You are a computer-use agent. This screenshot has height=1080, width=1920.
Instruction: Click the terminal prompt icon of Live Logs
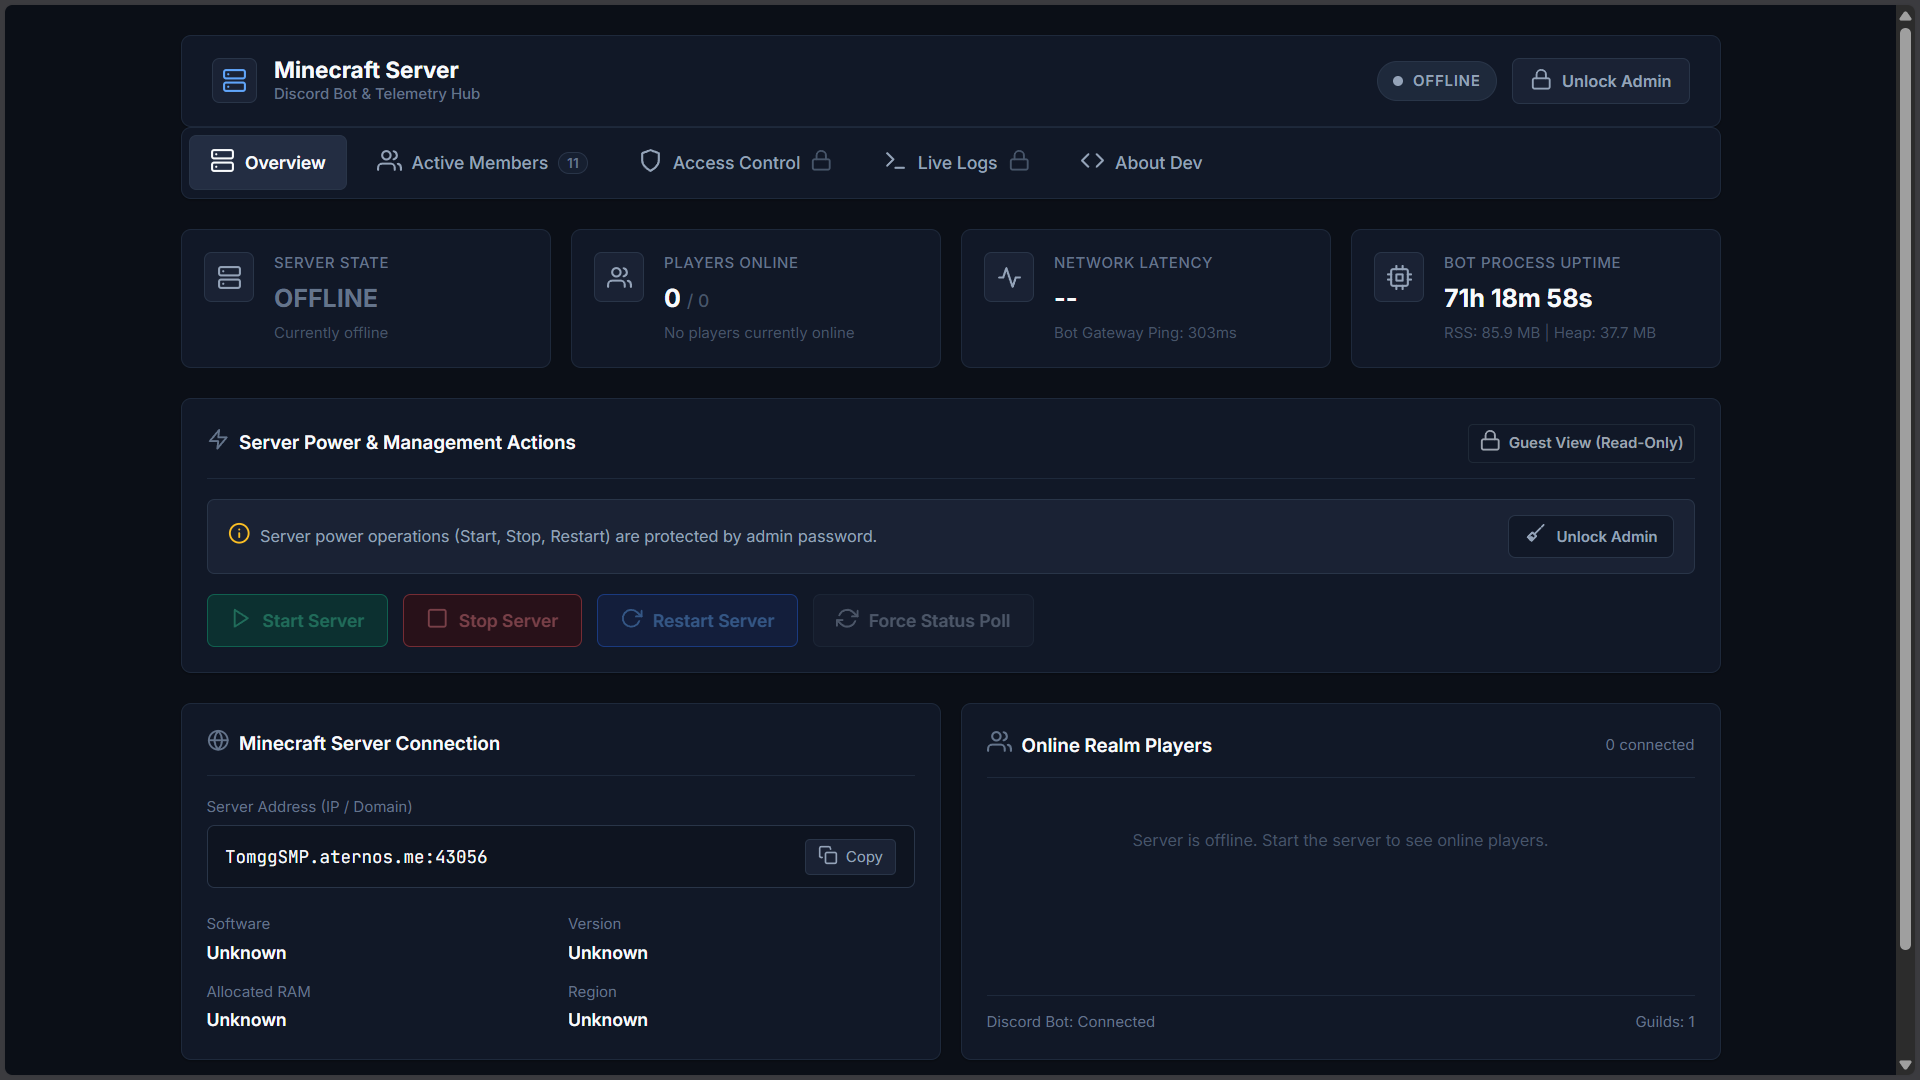pyautogui.click(x=895, y=161)
